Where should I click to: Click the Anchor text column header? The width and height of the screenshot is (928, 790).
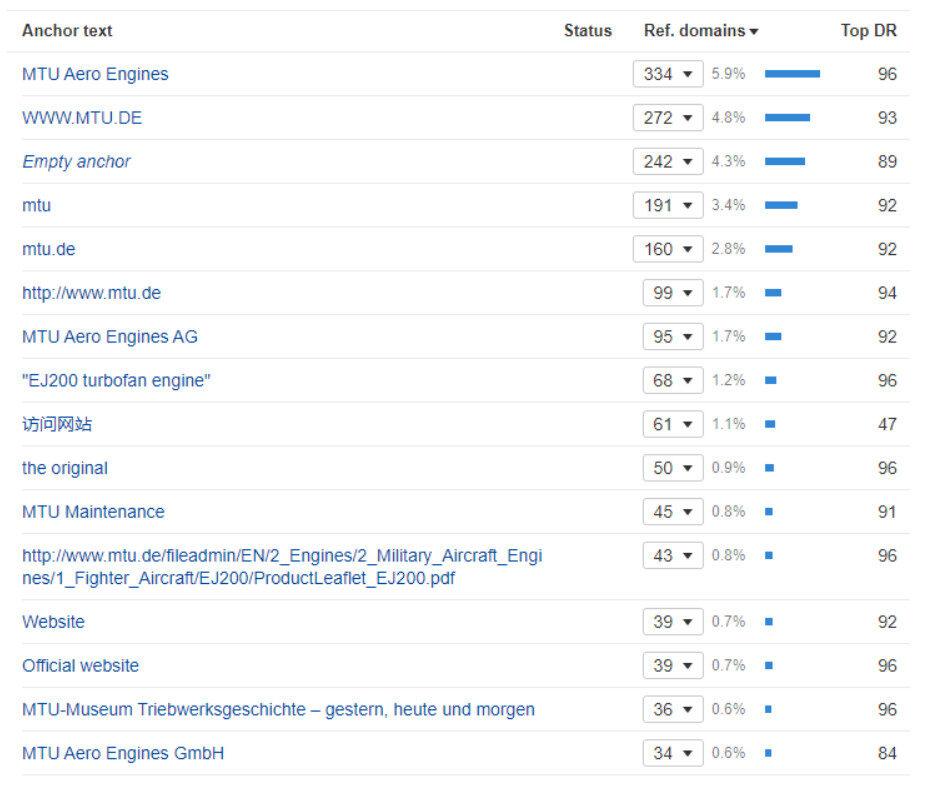[x=67, y=31]
